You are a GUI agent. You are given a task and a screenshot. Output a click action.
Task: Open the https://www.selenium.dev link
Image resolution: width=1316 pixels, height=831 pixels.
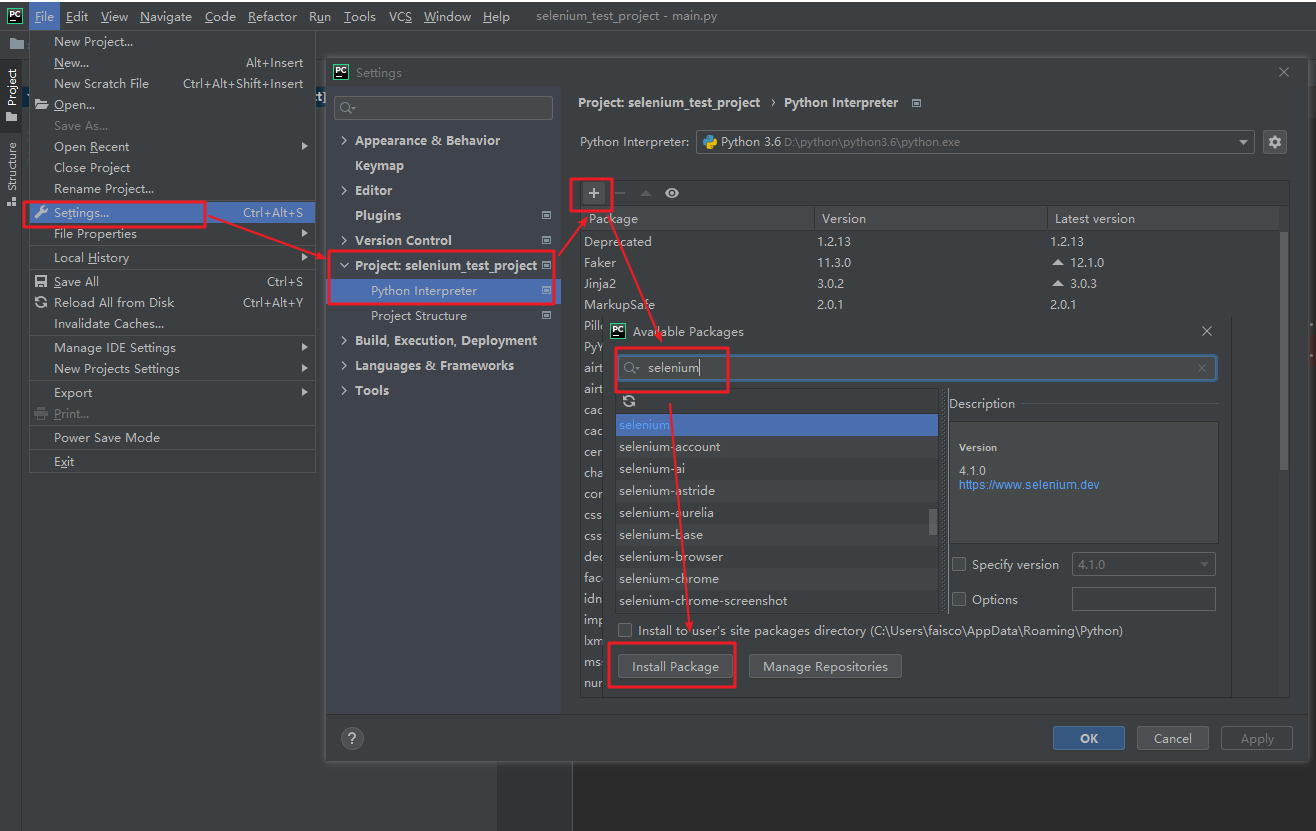tap(1029, 484)
